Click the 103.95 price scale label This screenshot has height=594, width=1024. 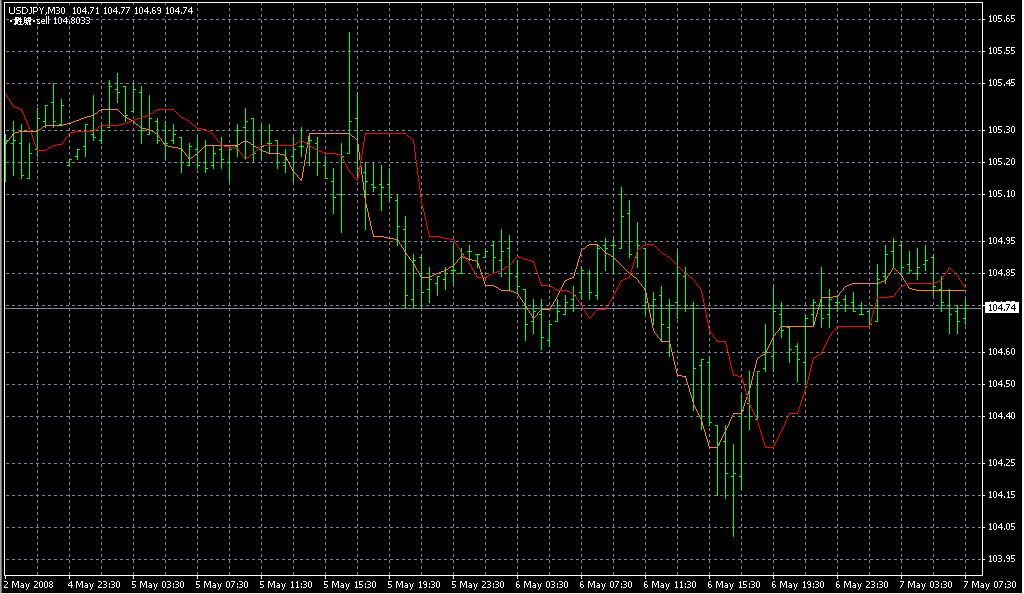click(x=1001, y=559)
